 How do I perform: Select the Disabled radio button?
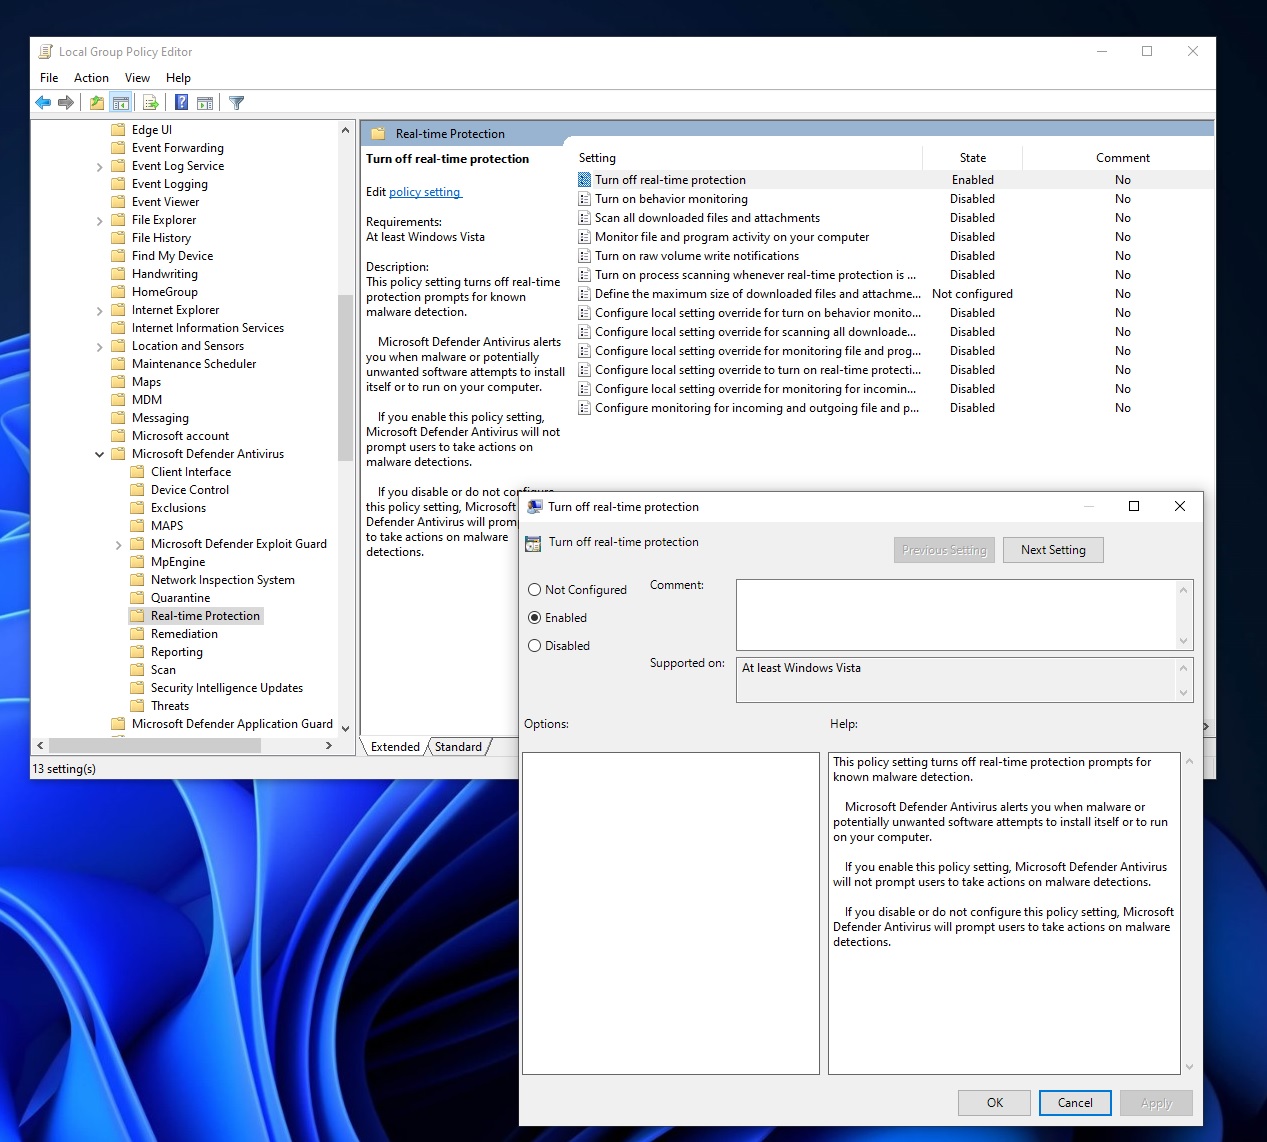tap(534, 646)
